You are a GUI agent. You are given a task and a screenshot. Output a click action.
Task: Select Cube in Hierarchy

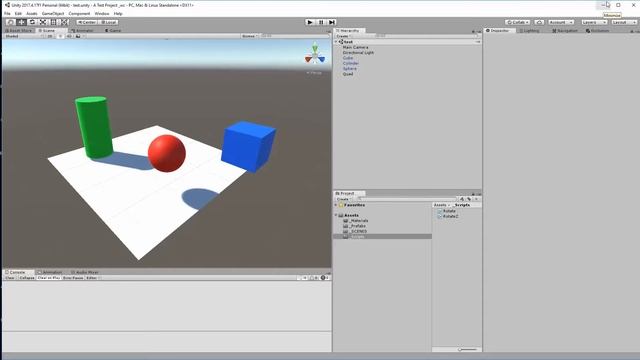(348, 58)
